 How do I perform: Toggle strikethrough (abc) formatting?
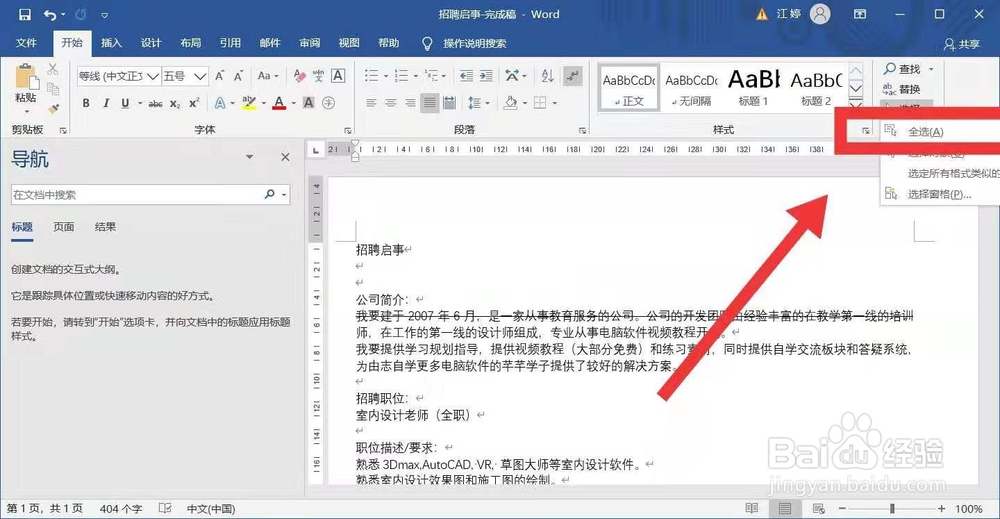coord(155,103)
